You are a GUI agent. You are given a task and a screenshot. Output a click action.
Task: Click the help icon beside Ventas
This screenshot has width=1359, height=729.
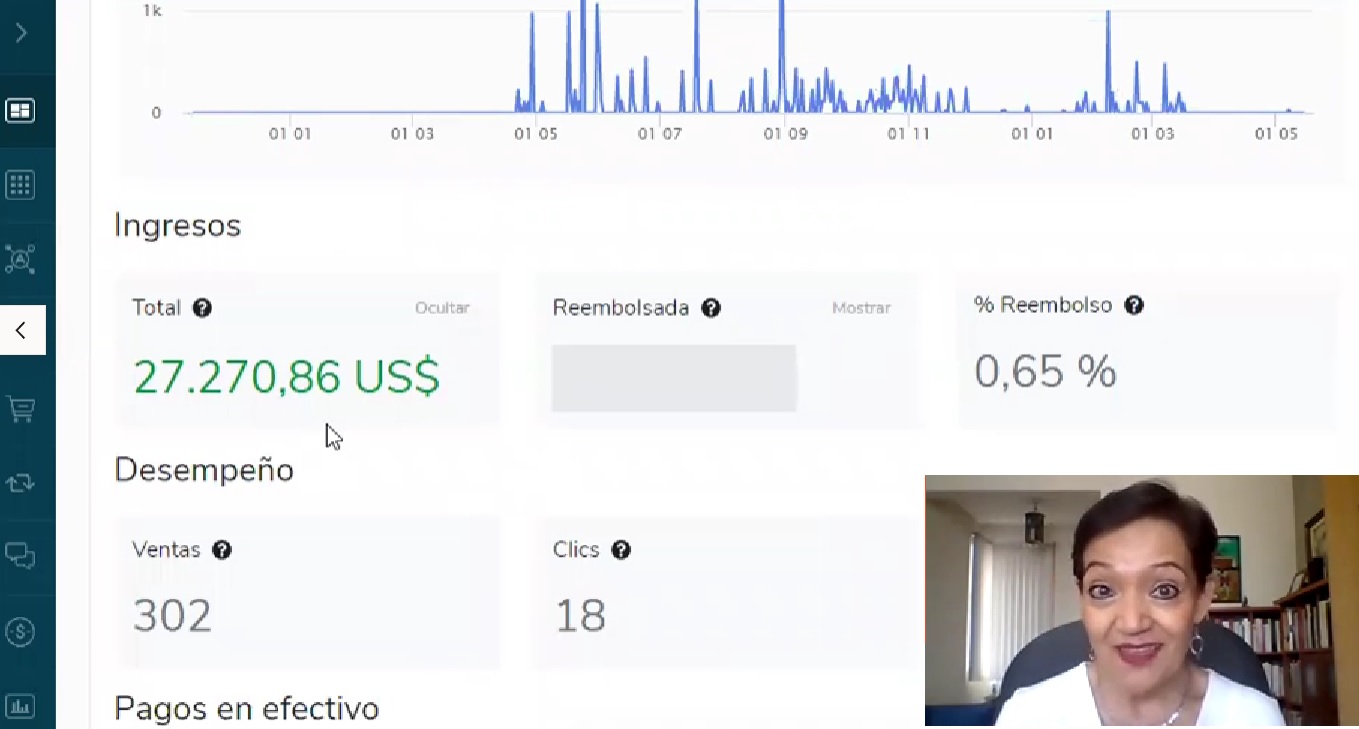pos(222,550)
